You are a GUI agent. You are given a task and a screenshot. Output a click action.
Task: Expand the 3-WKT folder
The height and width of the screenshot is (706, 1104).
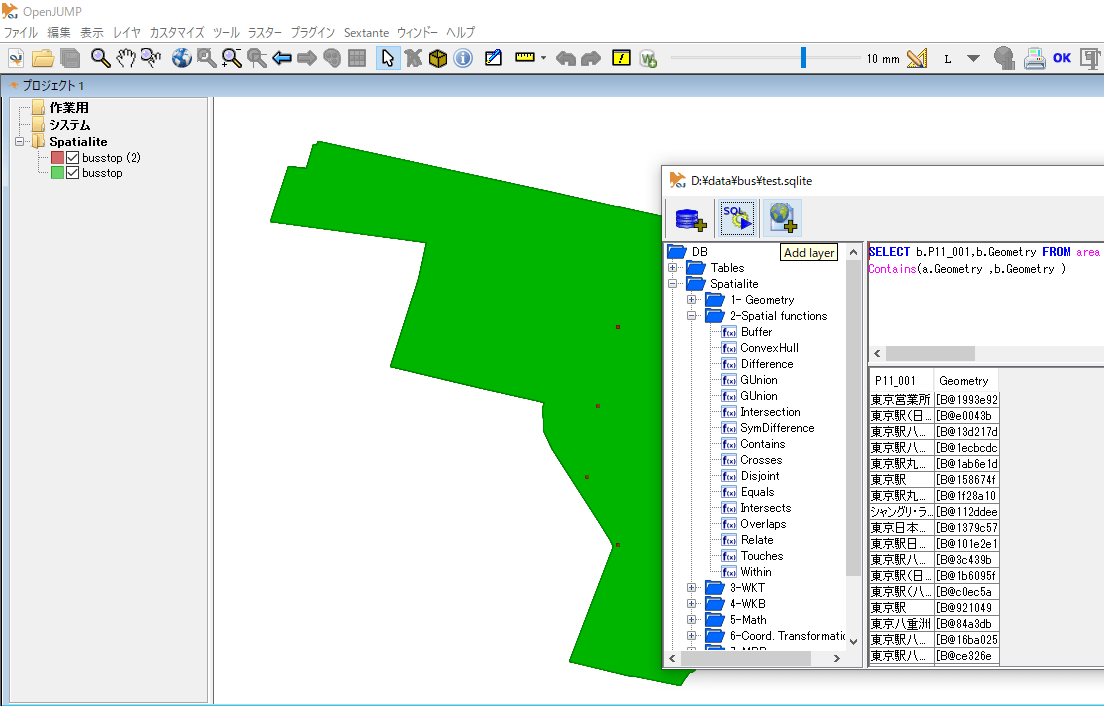pyautogui.click(x=691, y=588)
